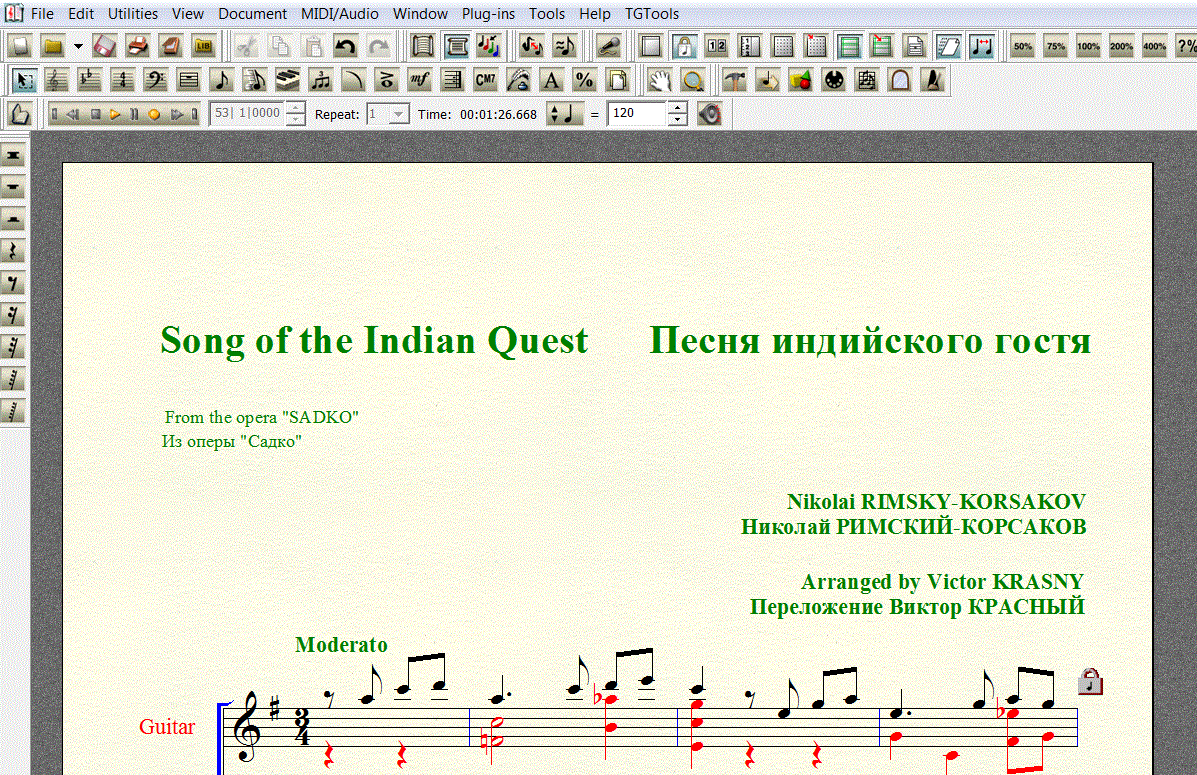This screenshot has height=775, width=1197.
Task: Select the Key Signature tool
Action: [x=89, y=80]
